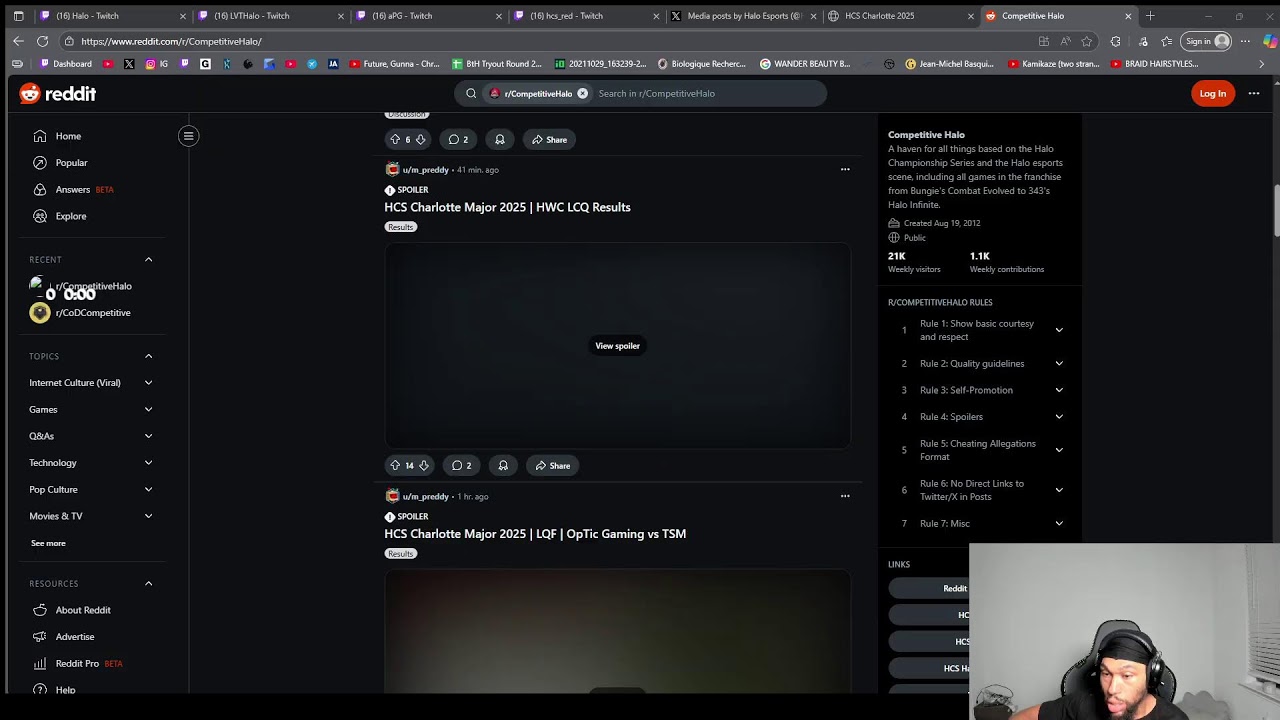
Task: Give award on HWC LCQ Results post
Action: [x=503, y=465]
